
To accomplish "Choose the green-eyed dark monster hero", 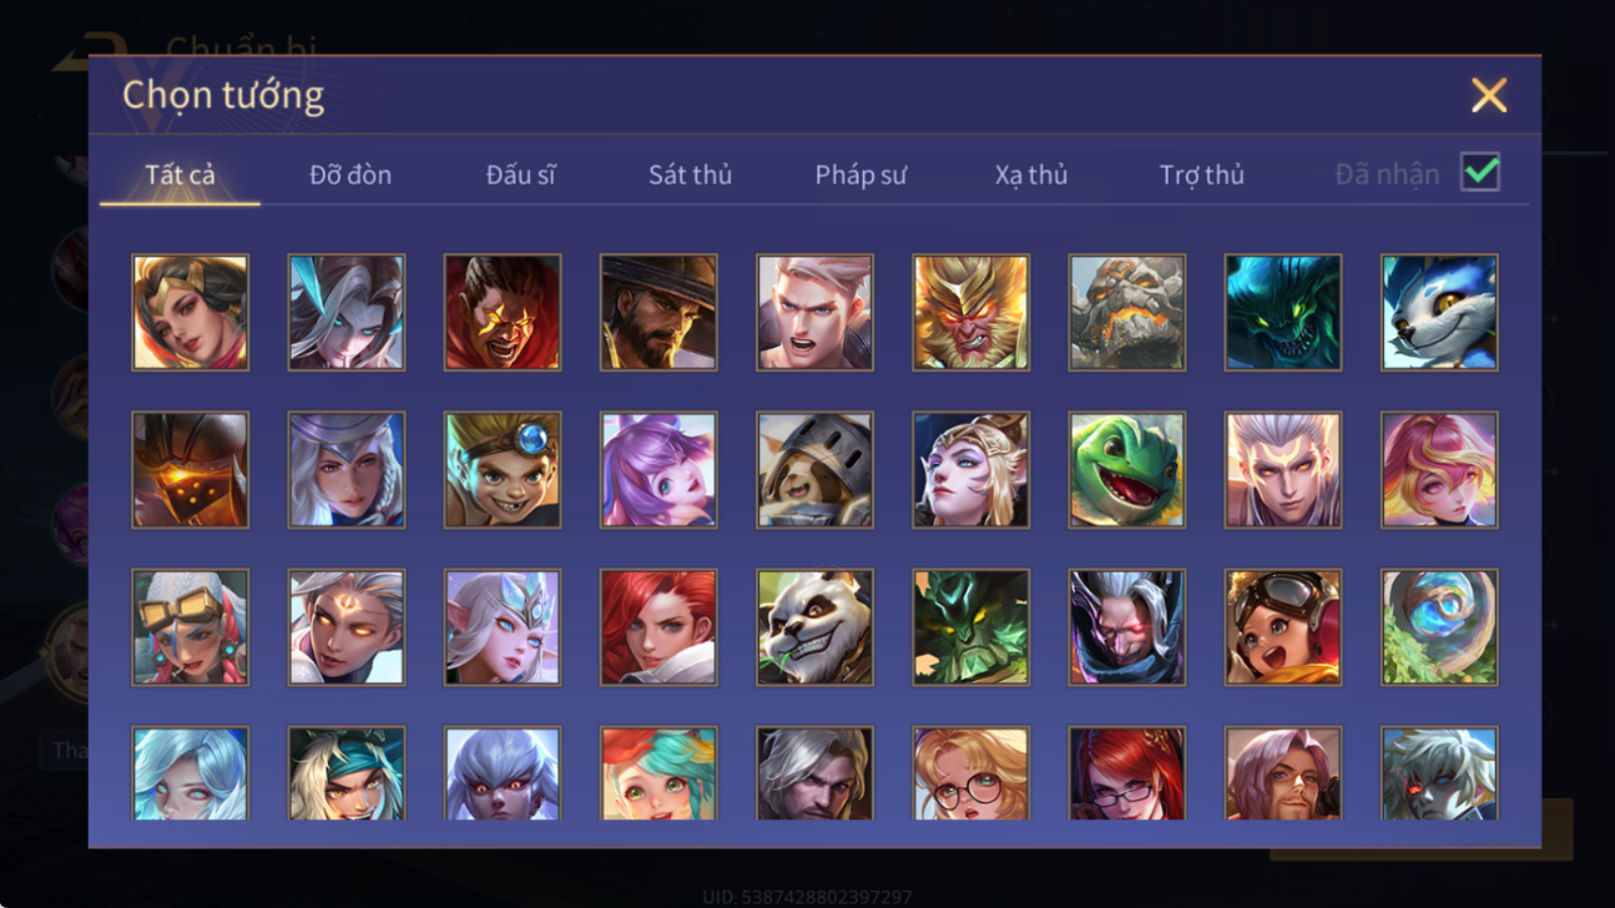I will [1283, 312].
